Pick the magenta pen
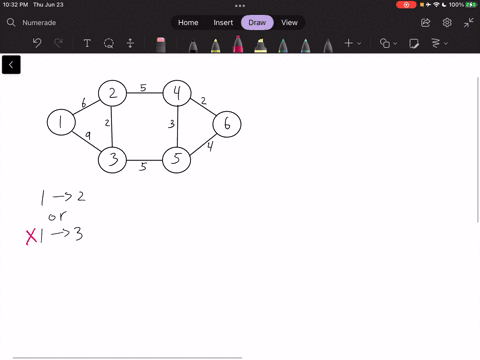 (x=238, y=44)
